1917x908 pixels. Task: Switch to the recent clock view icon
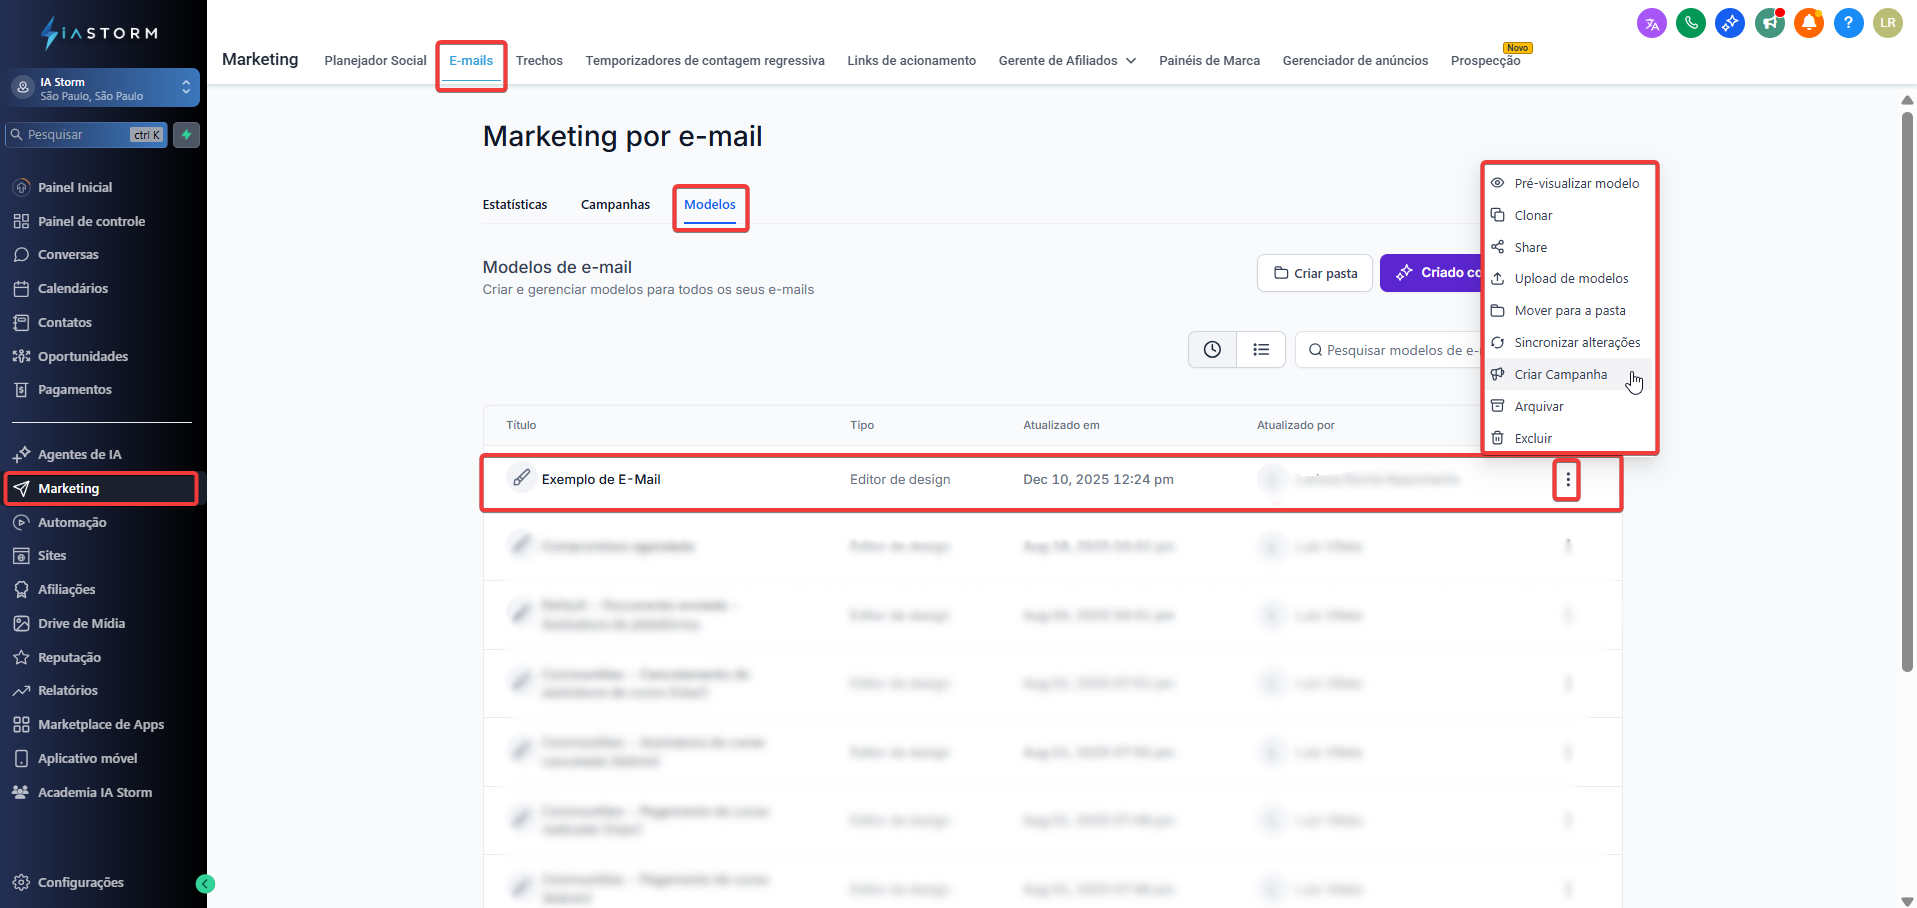pos(1212,350)
